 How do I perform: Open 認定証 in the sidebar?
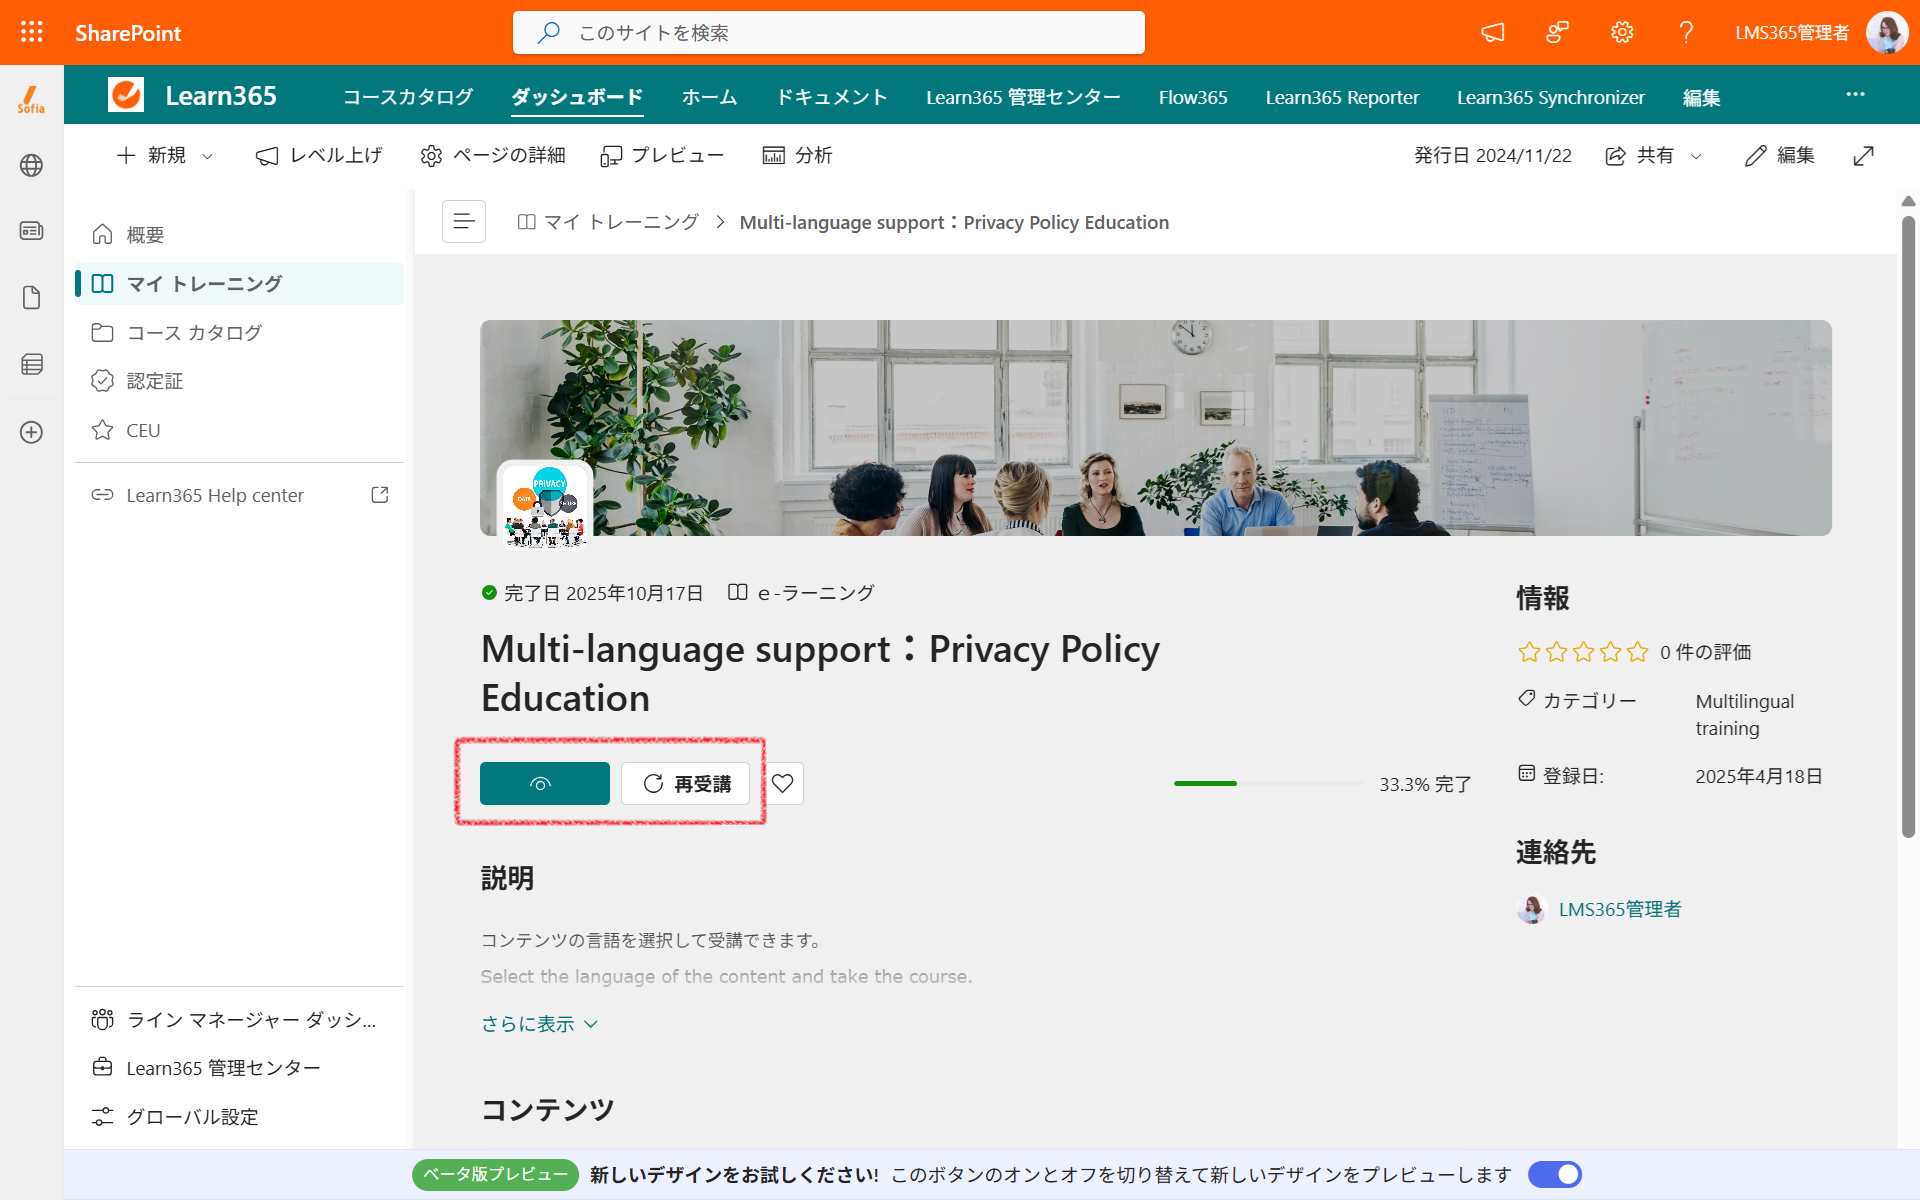pos(239,381)
